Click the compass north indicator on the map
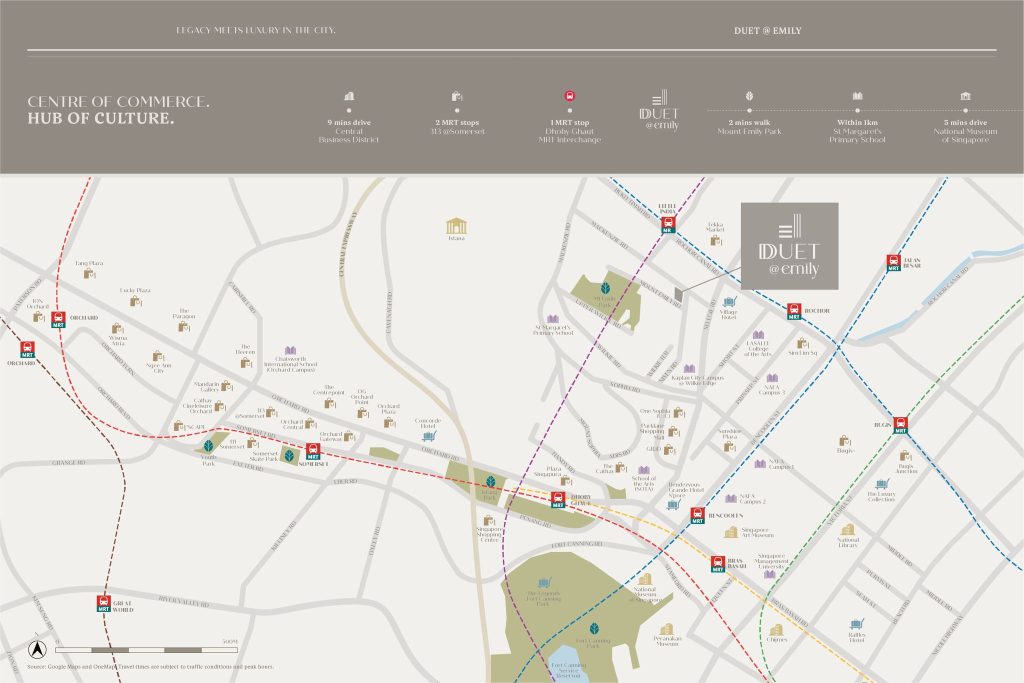 pyautogui.click(x=37, y=648)
